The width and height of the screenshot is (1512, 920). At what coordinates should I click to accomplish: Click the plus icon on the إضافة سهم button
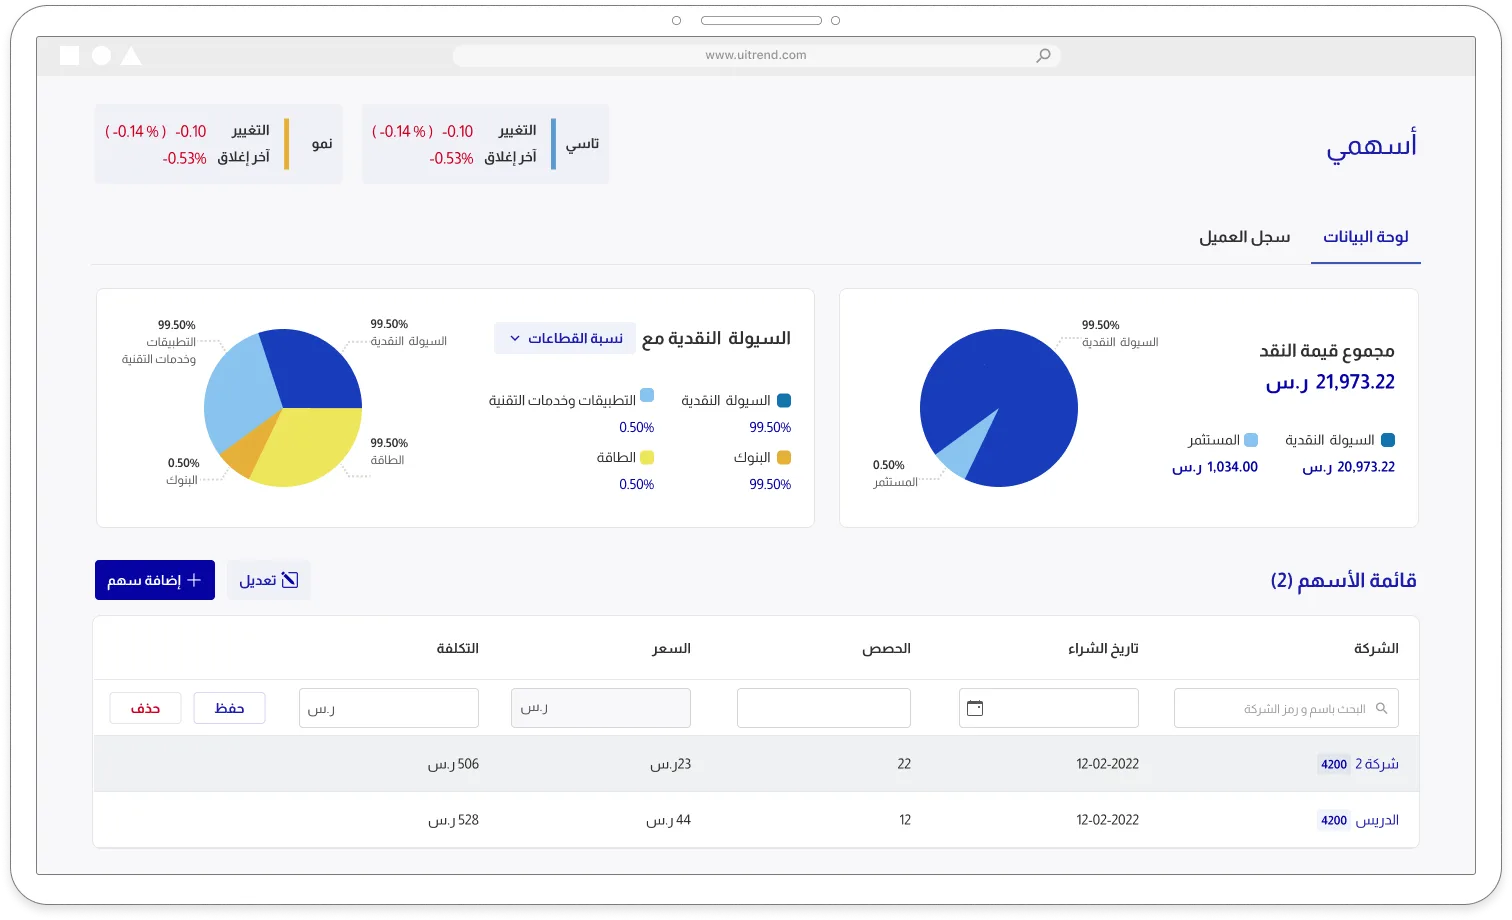194,580
